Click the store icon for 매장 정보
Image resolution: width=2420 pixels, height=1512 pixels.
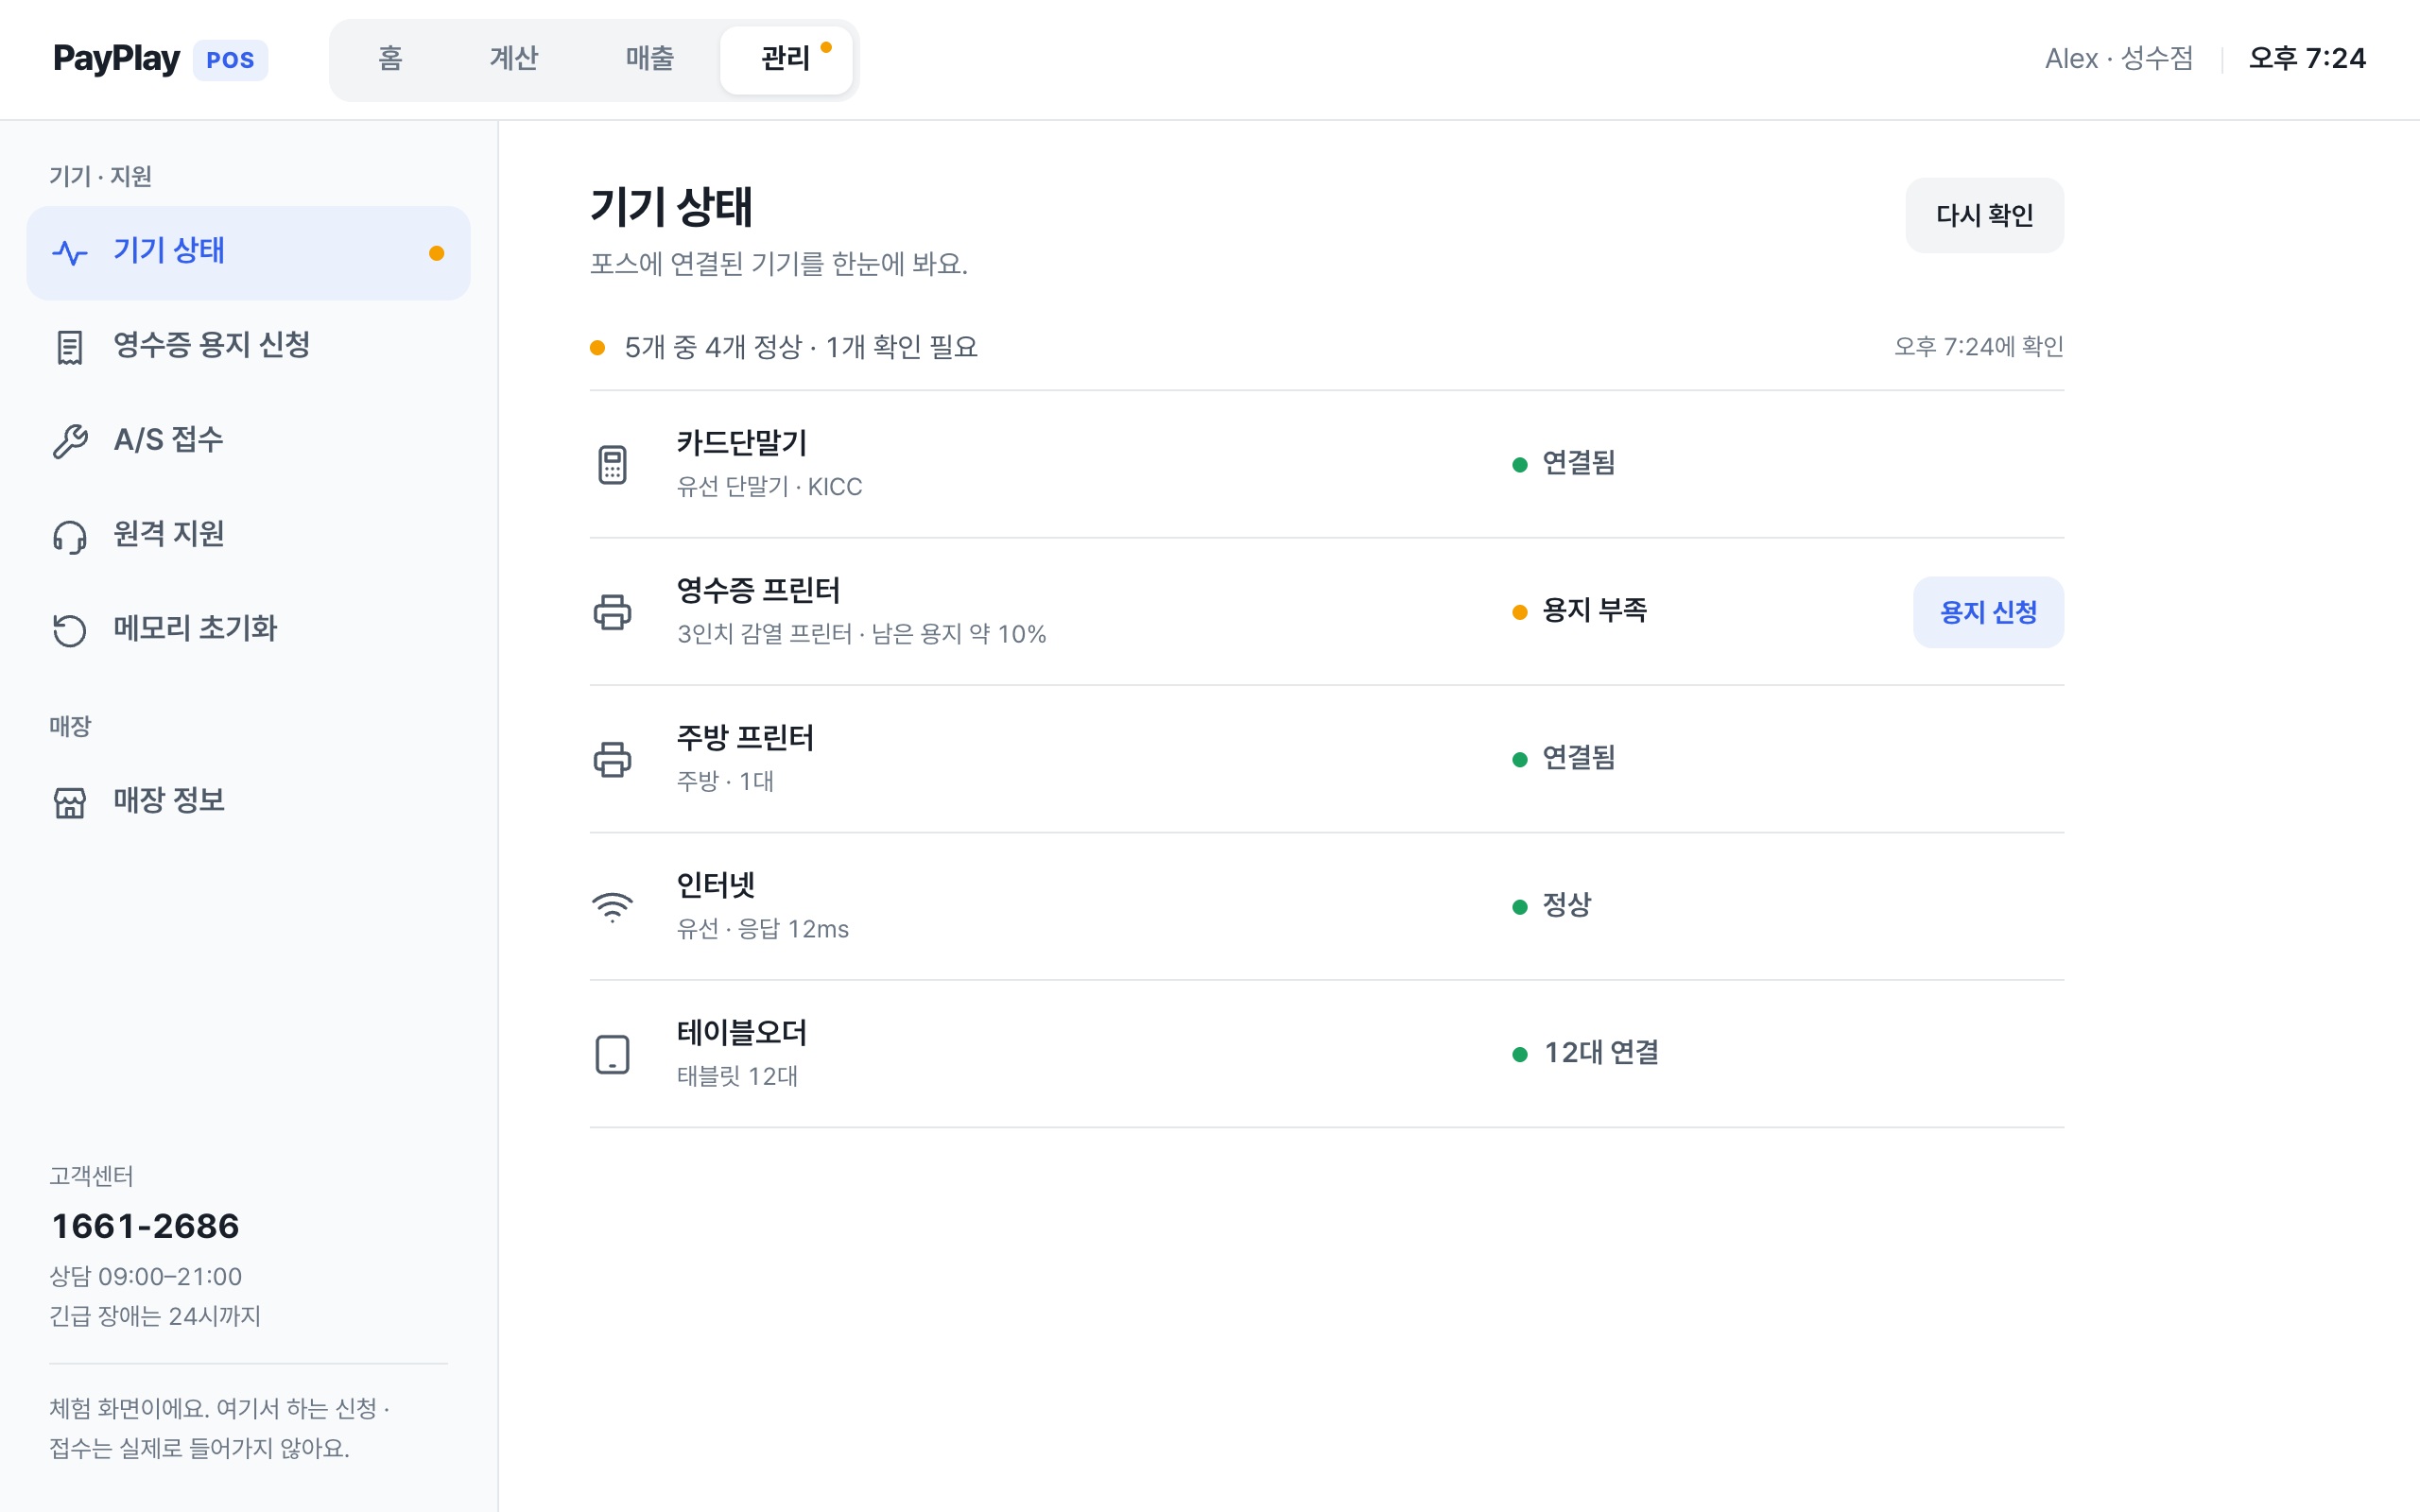click(x=70, y=802)
